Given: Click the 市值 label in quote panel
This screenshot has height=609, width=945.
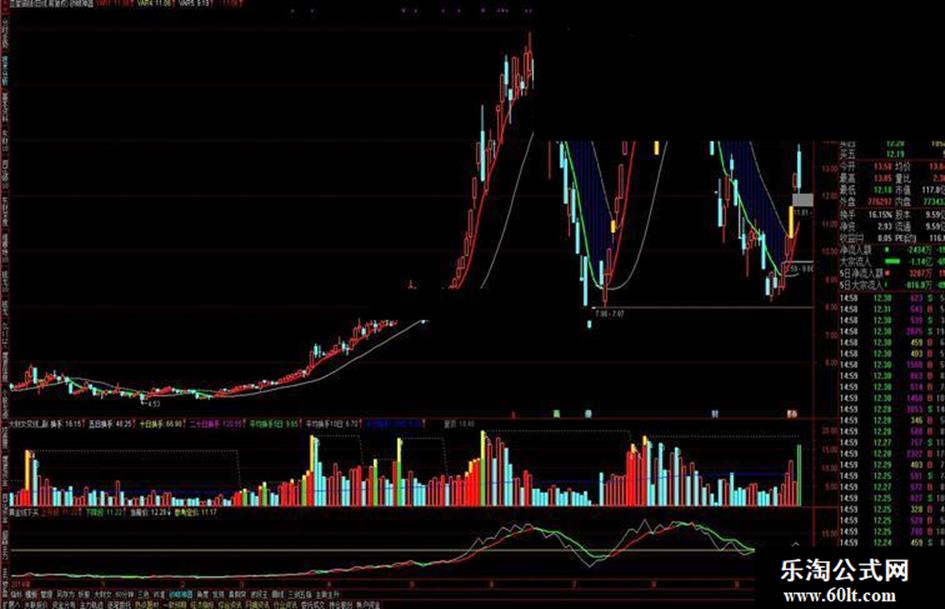Looking at the screenshot, I should coord(903,190).
